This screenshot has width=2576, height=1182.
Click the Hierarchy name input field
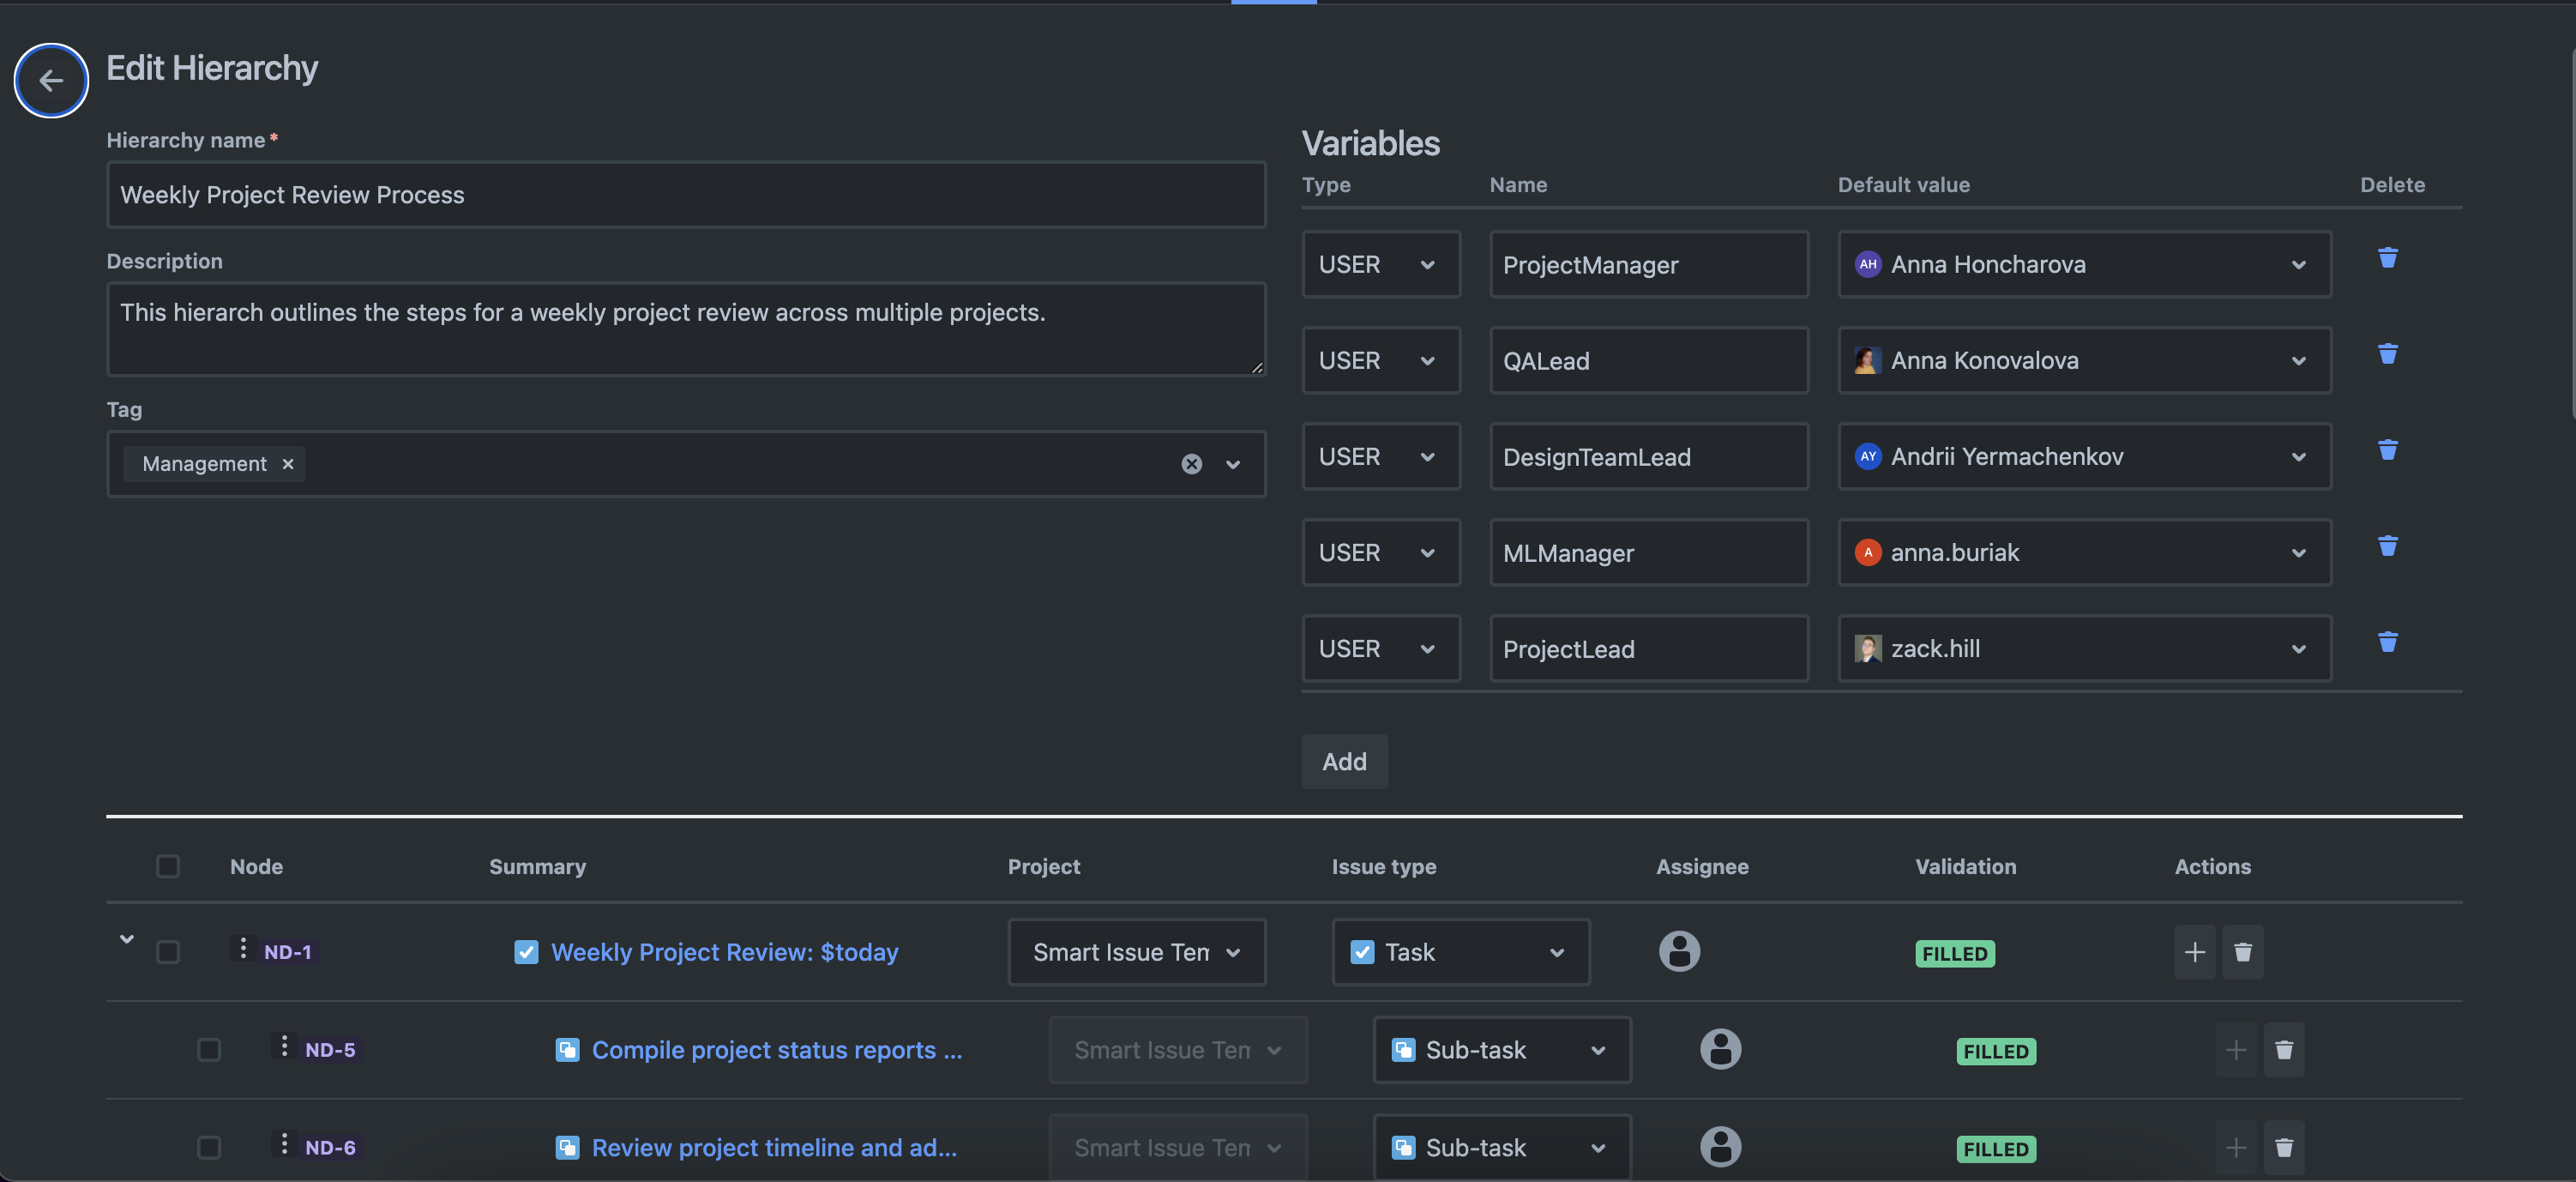686,195
